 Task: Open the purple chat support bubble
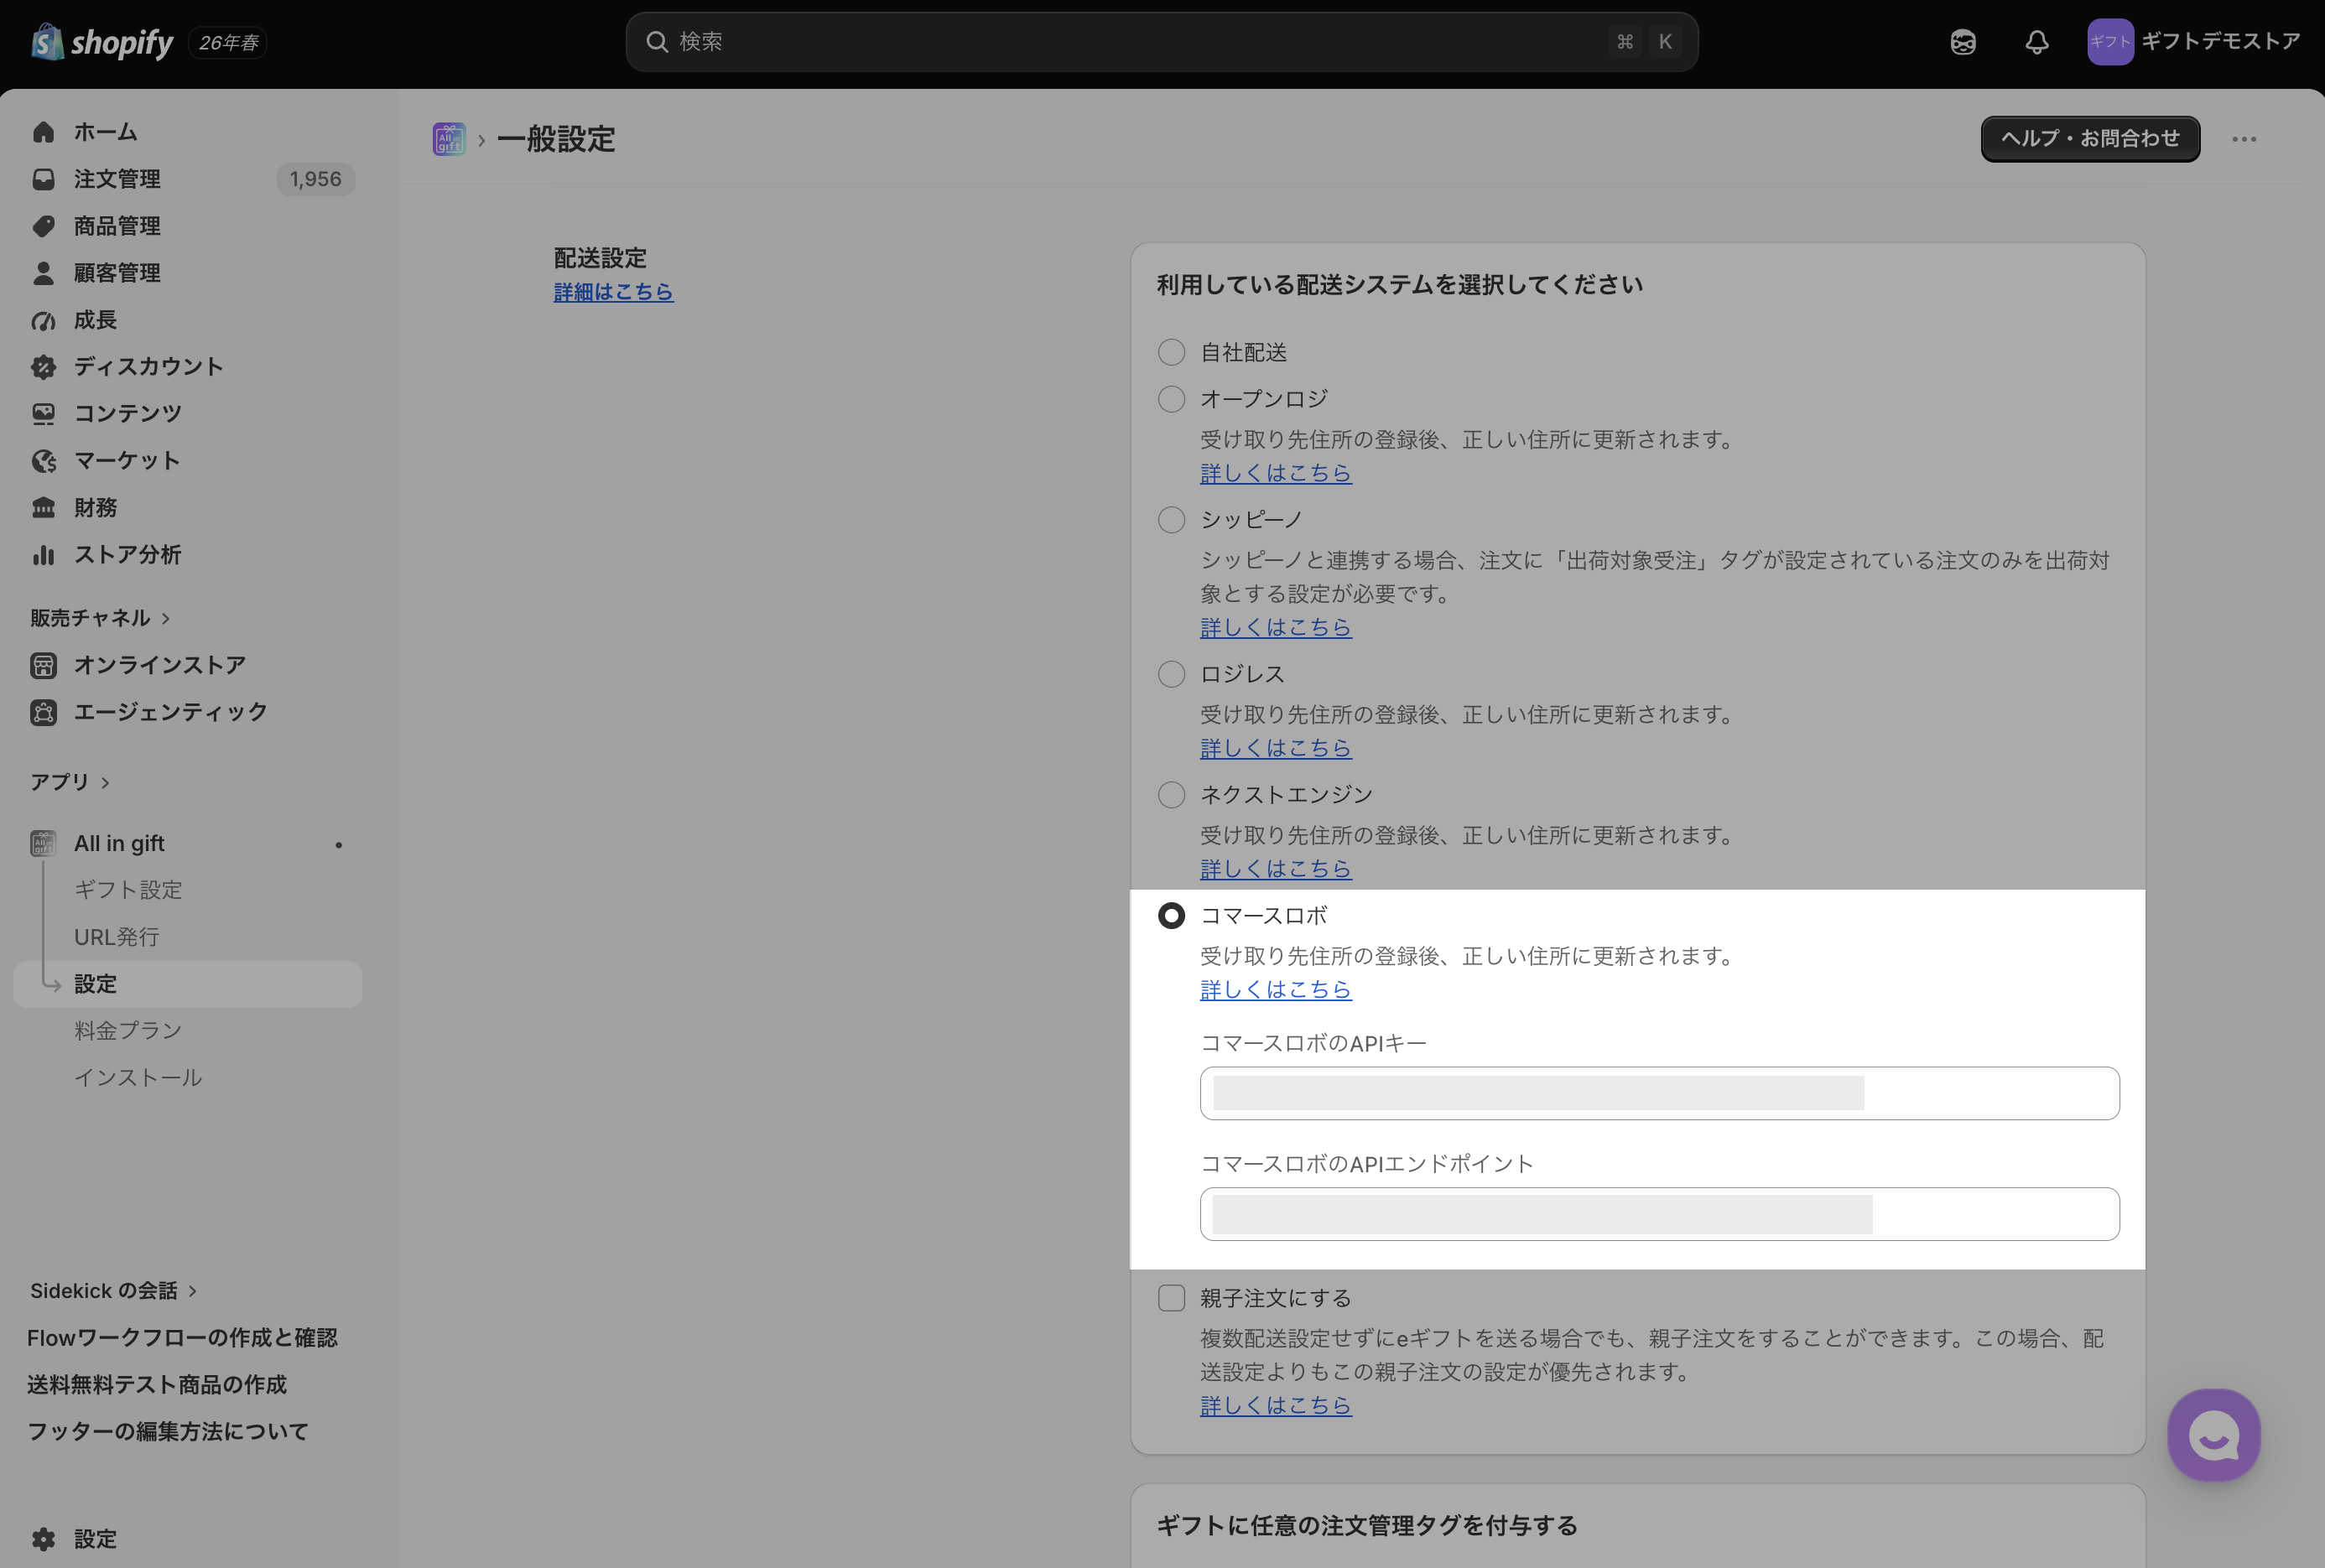(2214, 1435)
